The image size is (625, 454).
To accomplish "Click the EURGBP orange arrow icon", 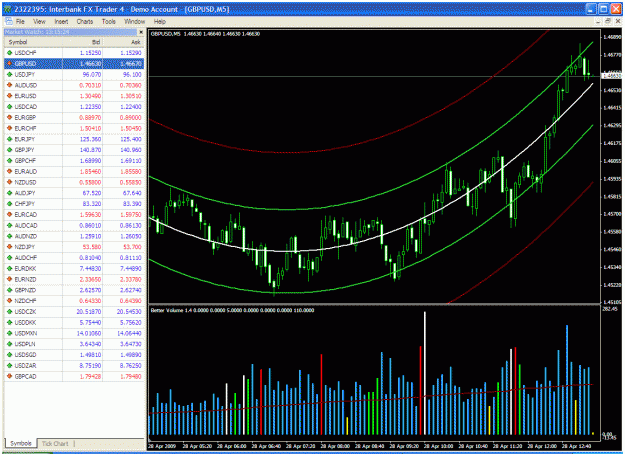I will [x=10, y=117].
